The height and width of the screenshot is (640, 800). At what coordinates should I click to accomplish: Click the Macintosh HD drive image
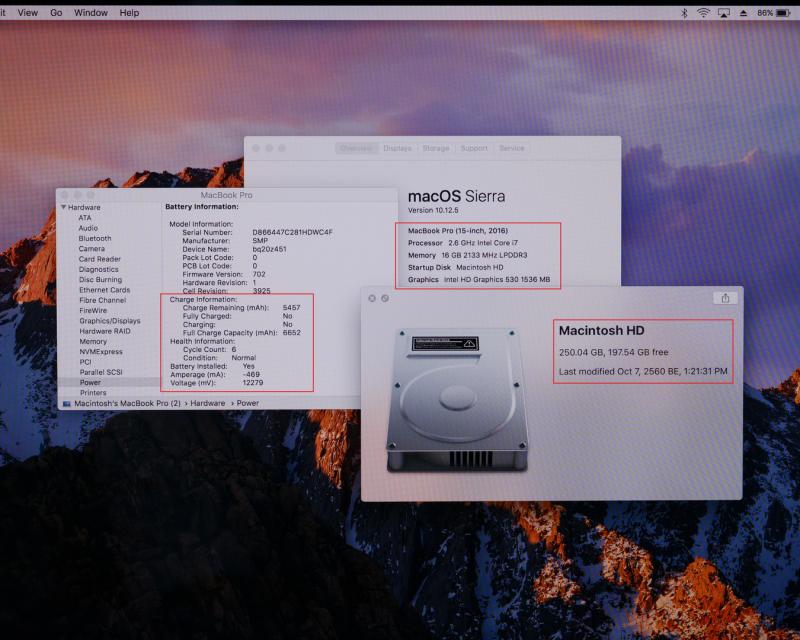(457, 400)
